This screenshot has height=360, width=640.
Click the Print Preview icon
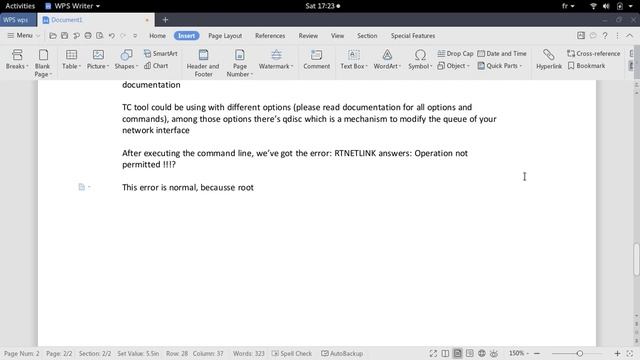100,36
